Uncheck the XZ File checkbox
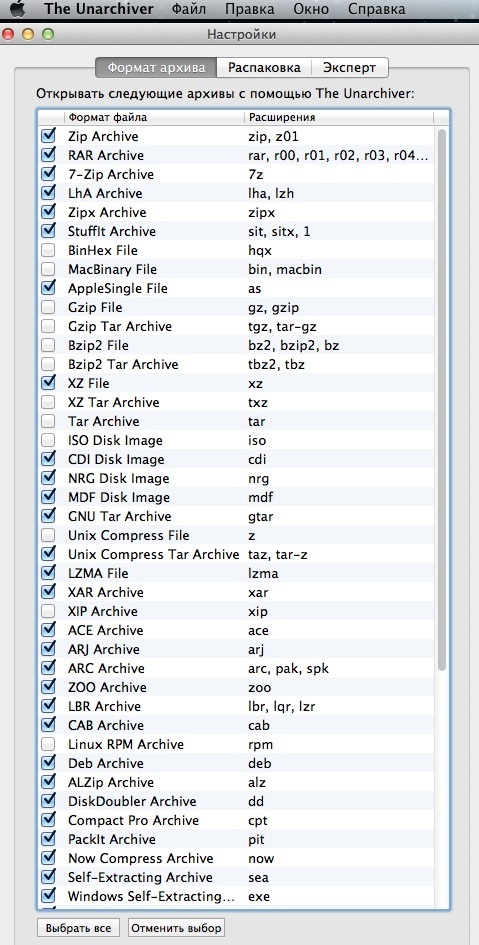Screen dimensions: 479x945 (48, 383)
